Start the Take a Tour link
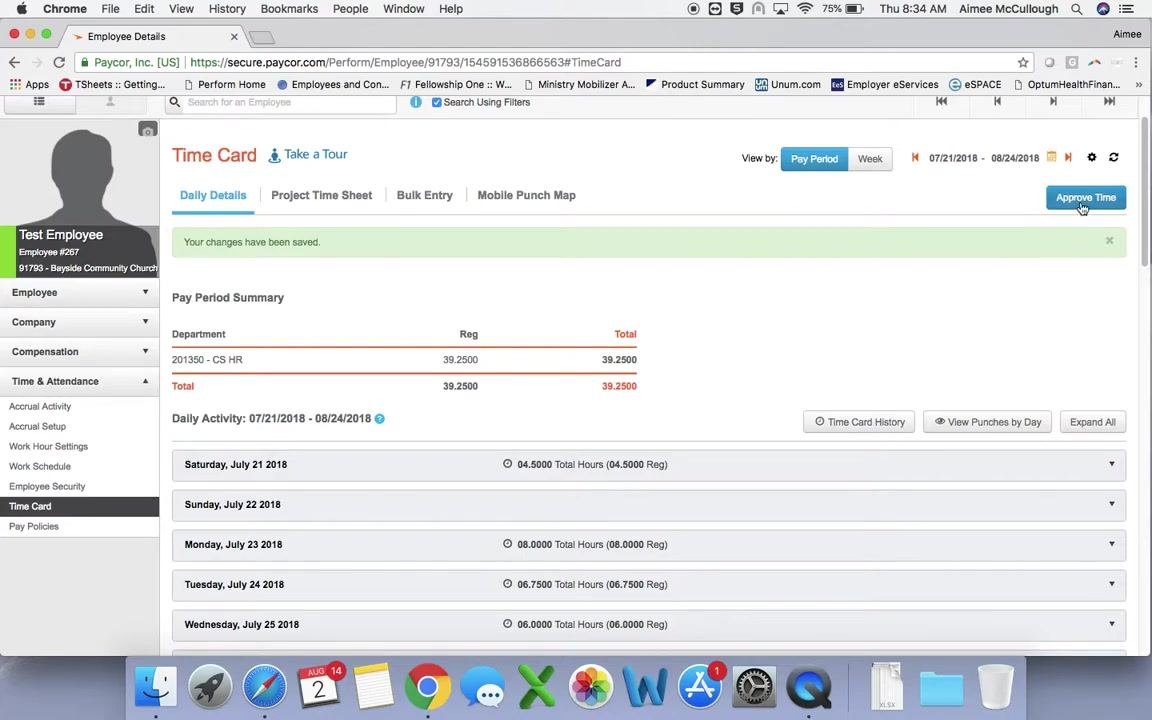1152x720 pixels. (x=308, y=154)
